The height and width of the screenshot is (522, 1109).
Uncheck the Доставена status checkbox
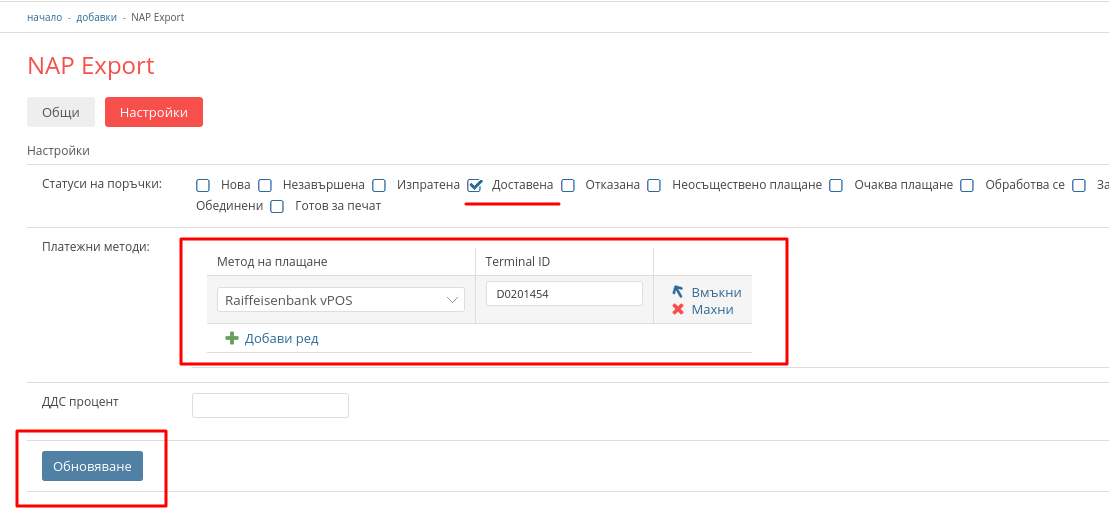[475, 185]
